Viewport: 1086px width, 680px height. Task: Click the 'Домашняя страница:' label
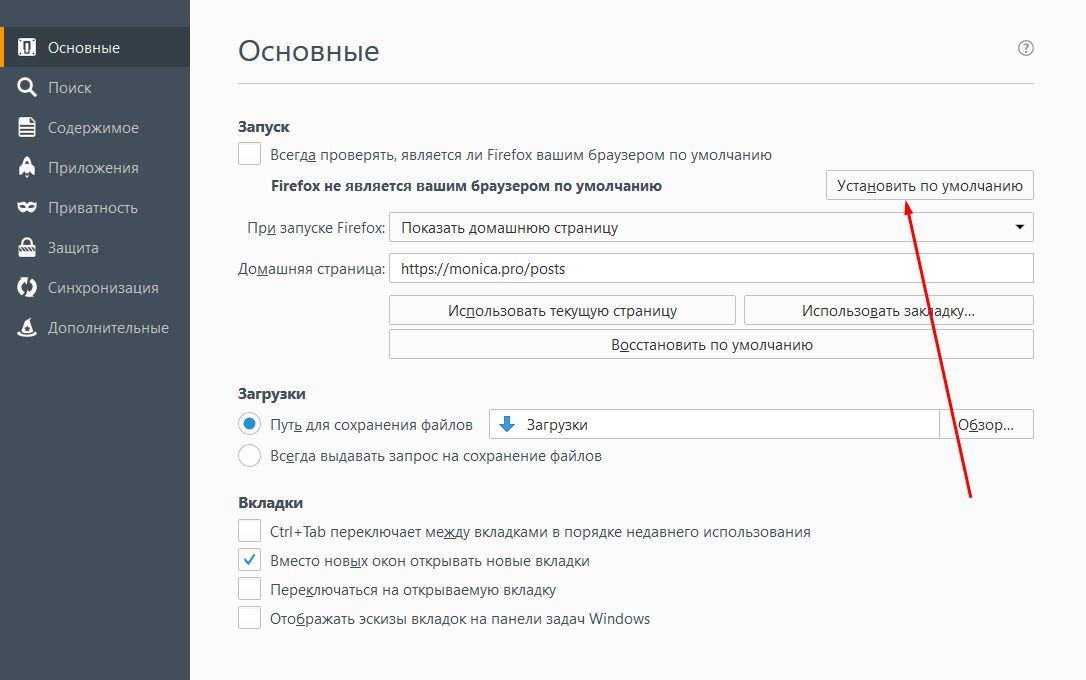[x=312, y=269]
